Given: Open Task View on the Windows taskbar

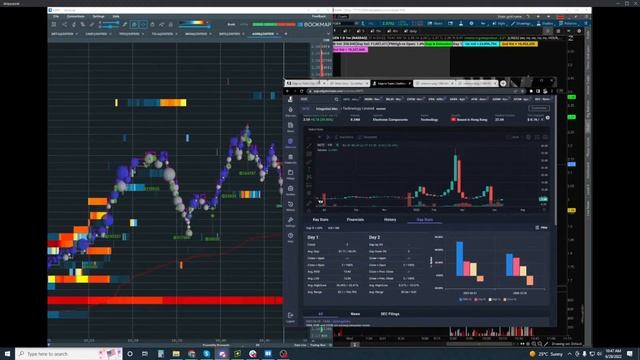Looking at the screenshot, I should tap(145, 354).
